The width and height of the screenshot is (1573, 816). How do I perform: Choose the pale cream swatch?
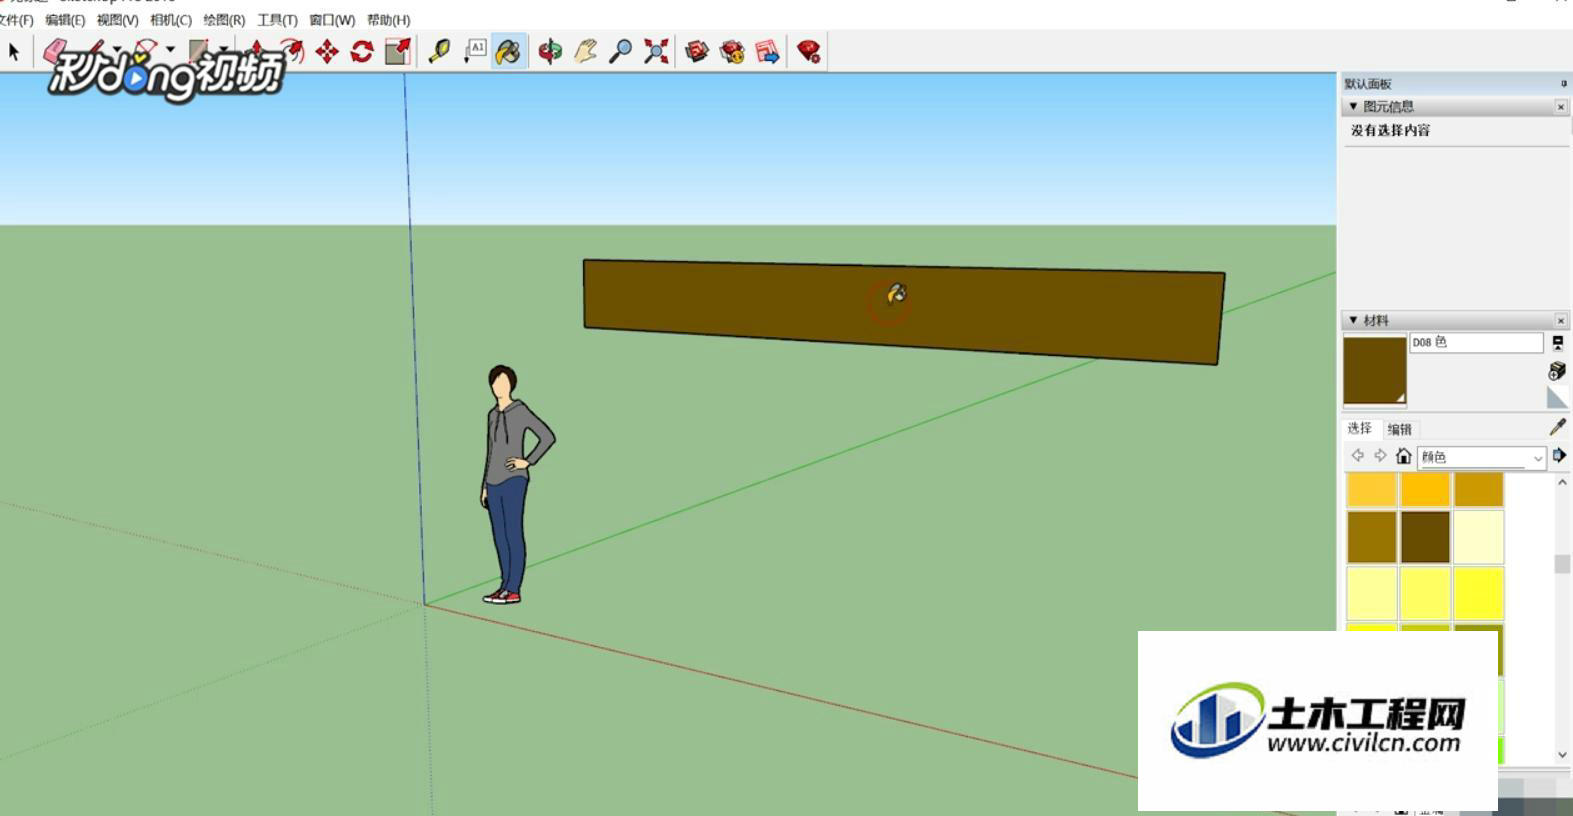(x=1478, y=537)
